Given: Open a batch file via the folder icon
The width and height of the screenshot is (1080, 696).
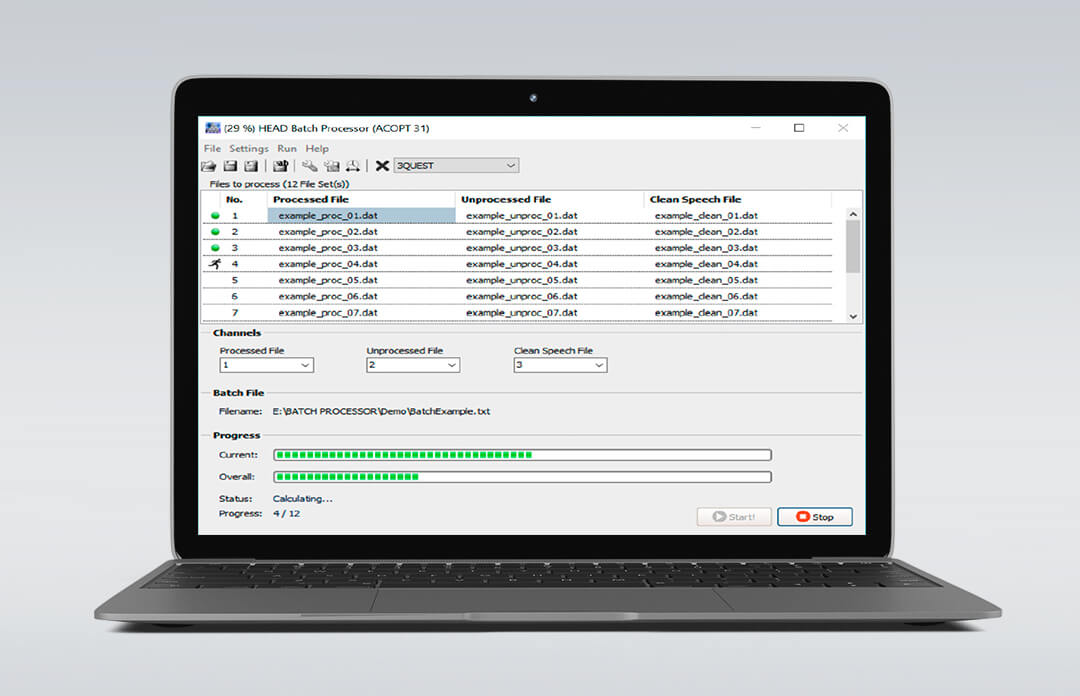Looking at the screenshot, I should pos(210,165).
